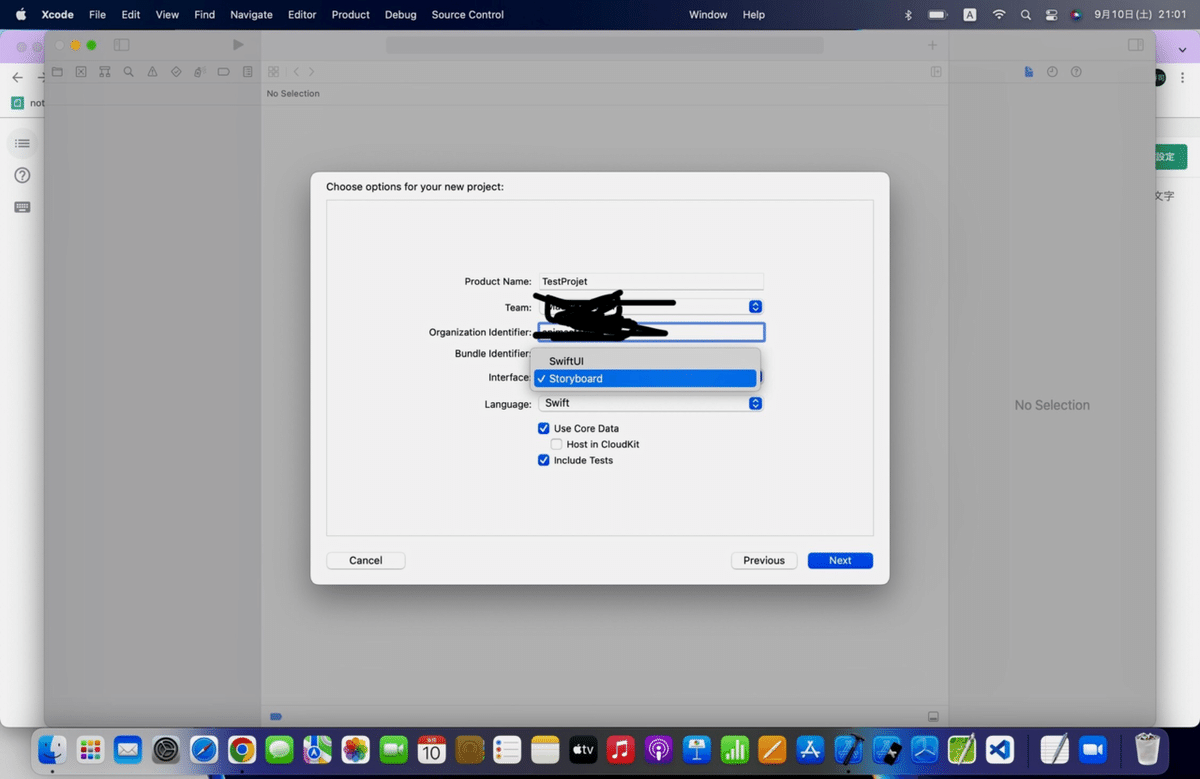Click the background browser's back arrow

17,78
